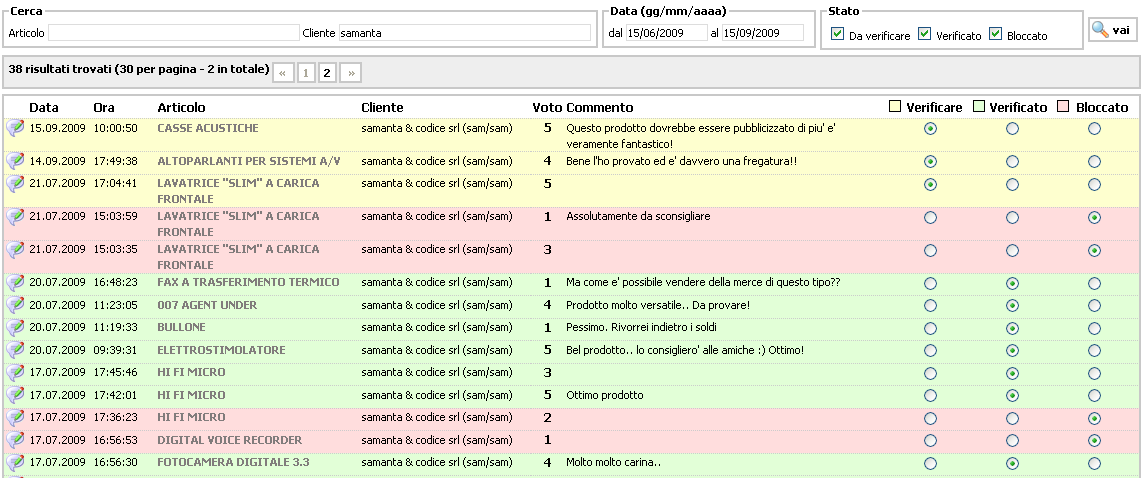This screenshot has width=1144, height=478.
Task: Toggle the Bloccato filter checkbox
Action: (995, 34)
